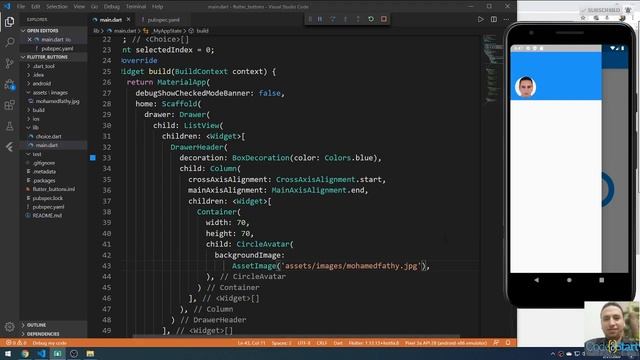The height and width of the screenshot is (360, 640).
Task: Open the Debug menu
Action: click(x=111, y=7)
